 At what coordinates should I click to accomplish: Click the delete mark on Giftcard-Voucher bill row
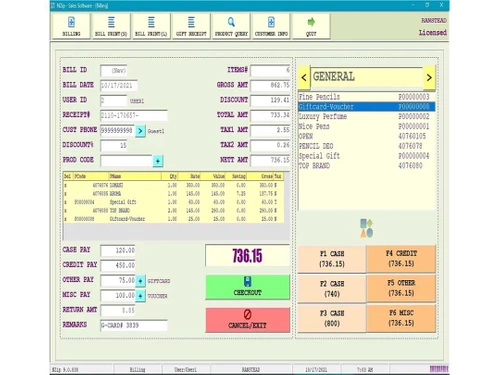65,219
